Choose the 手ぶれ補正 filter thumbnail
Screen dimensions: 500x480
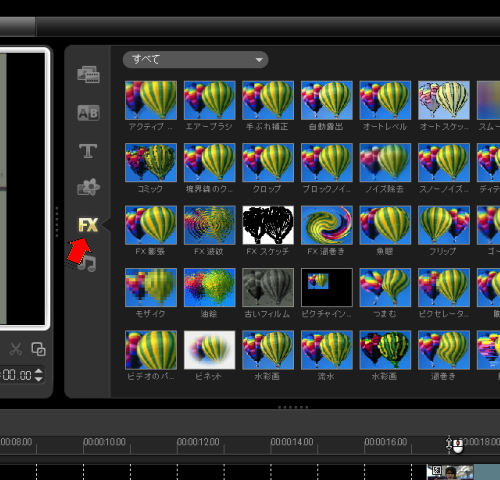(x=268, y=100)
